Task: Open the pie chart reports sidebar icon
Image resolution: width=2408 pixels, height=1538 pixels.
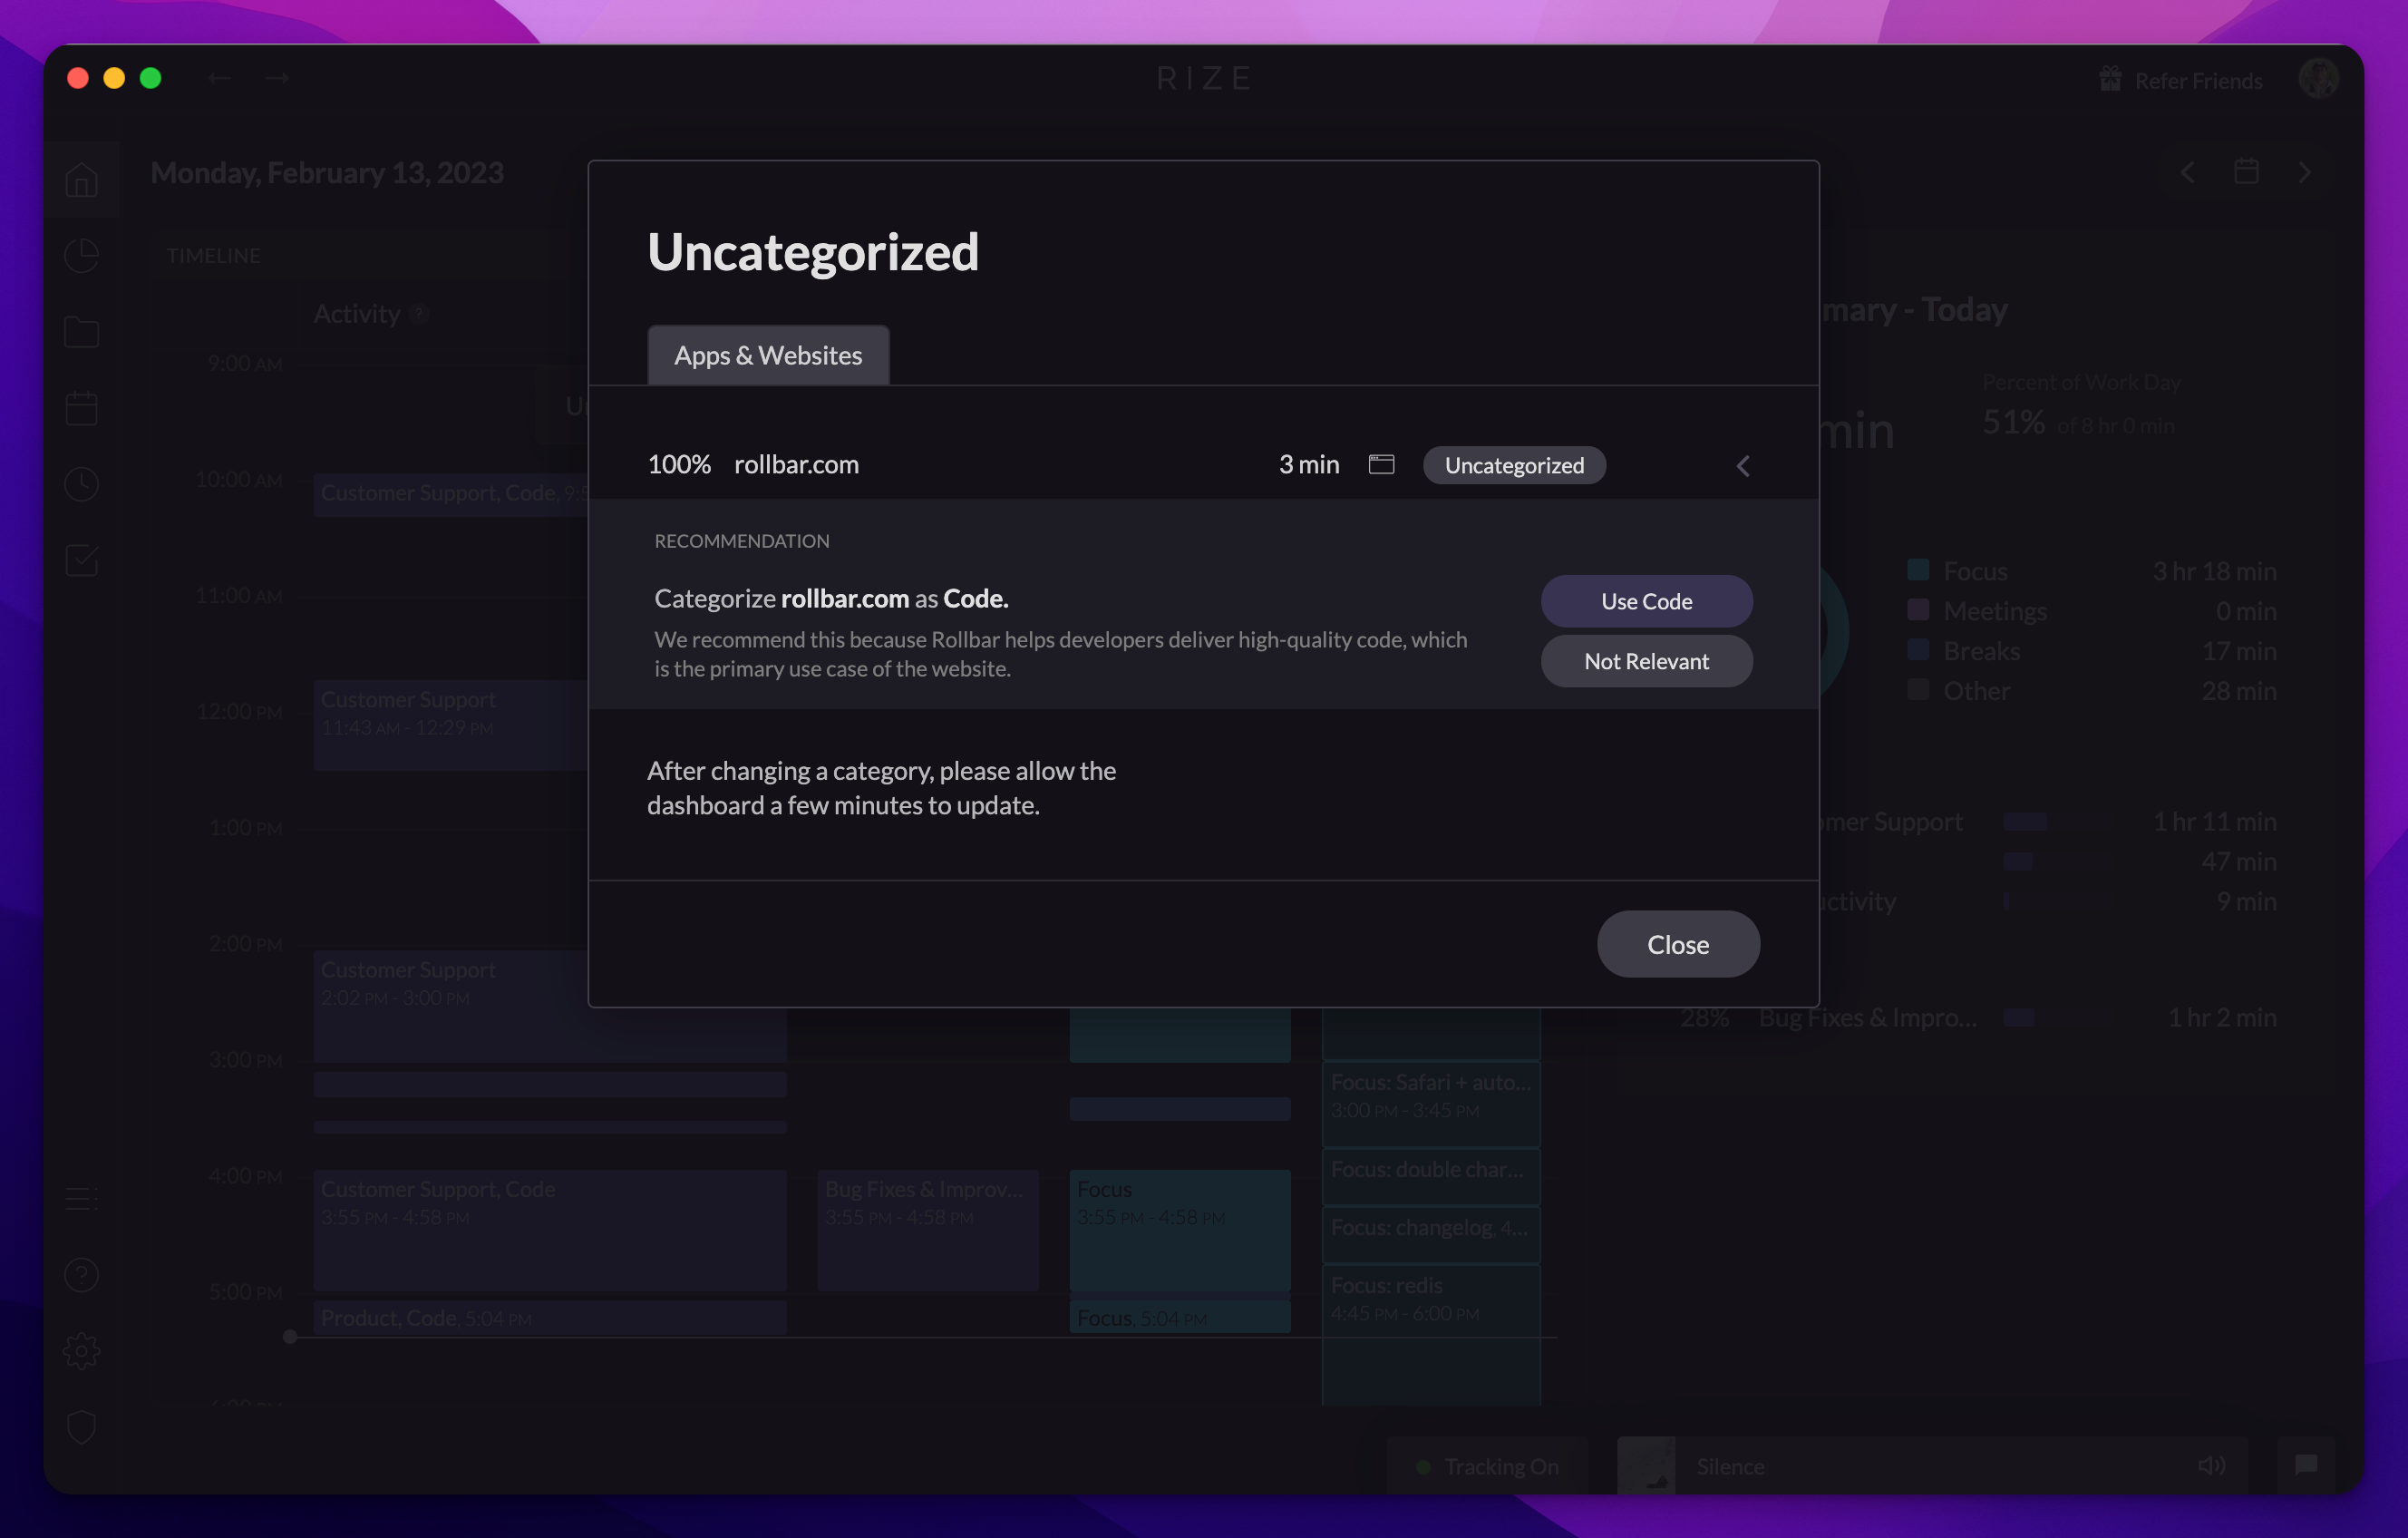Action: [x=81, y=256]
